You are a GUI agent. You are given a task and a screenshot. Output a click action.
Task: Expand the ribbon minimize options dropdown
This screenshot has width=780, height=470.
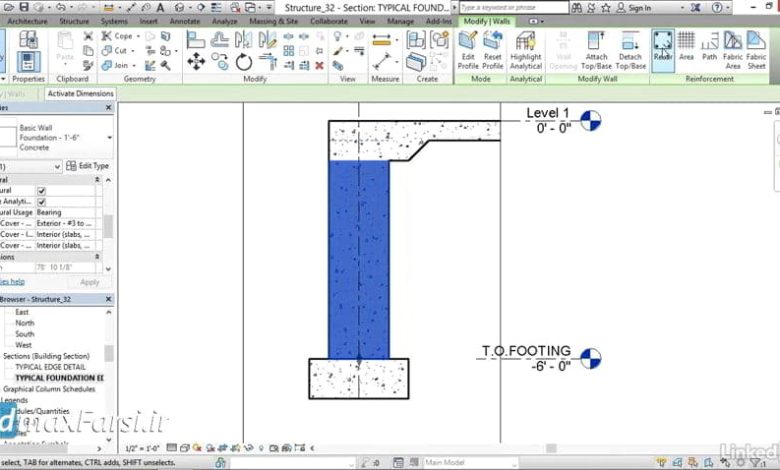coord(542,21)
